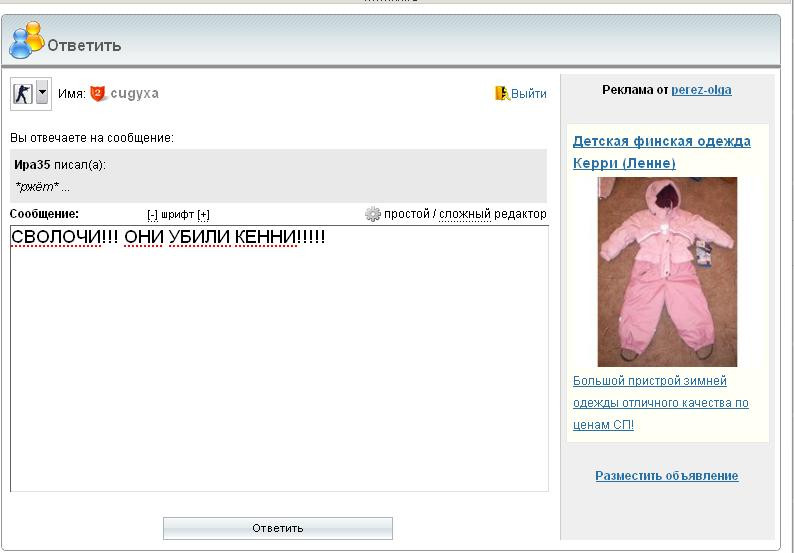This screenshot has width=794, height=553.
Task: Submit the reply with the Ответить button
Action: (277, 528)
